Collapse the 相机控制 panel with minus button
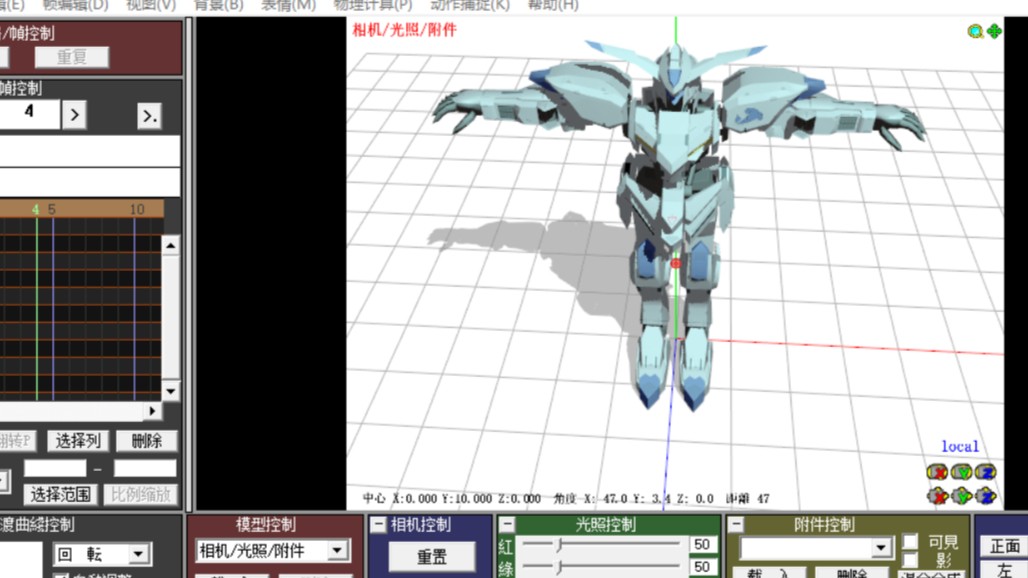The height and width of the screenshot is (578, 1028). coord(378,525)
